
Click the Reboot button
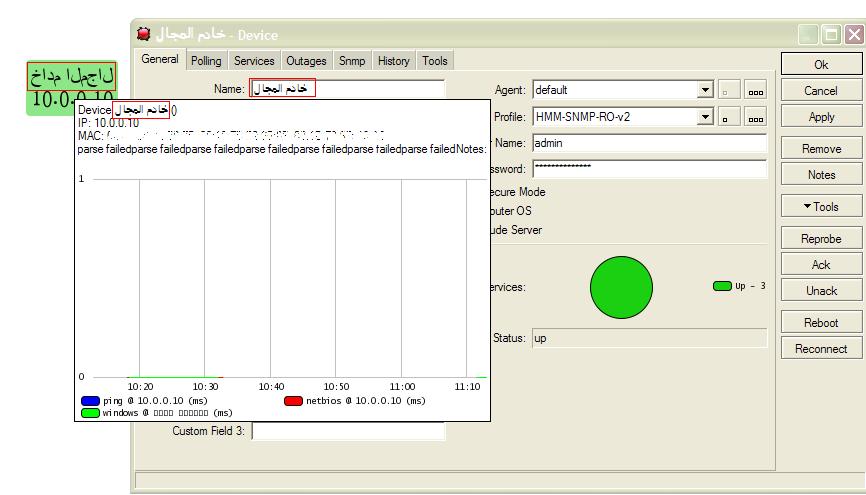pyautogui.click(x=821, y=323)
